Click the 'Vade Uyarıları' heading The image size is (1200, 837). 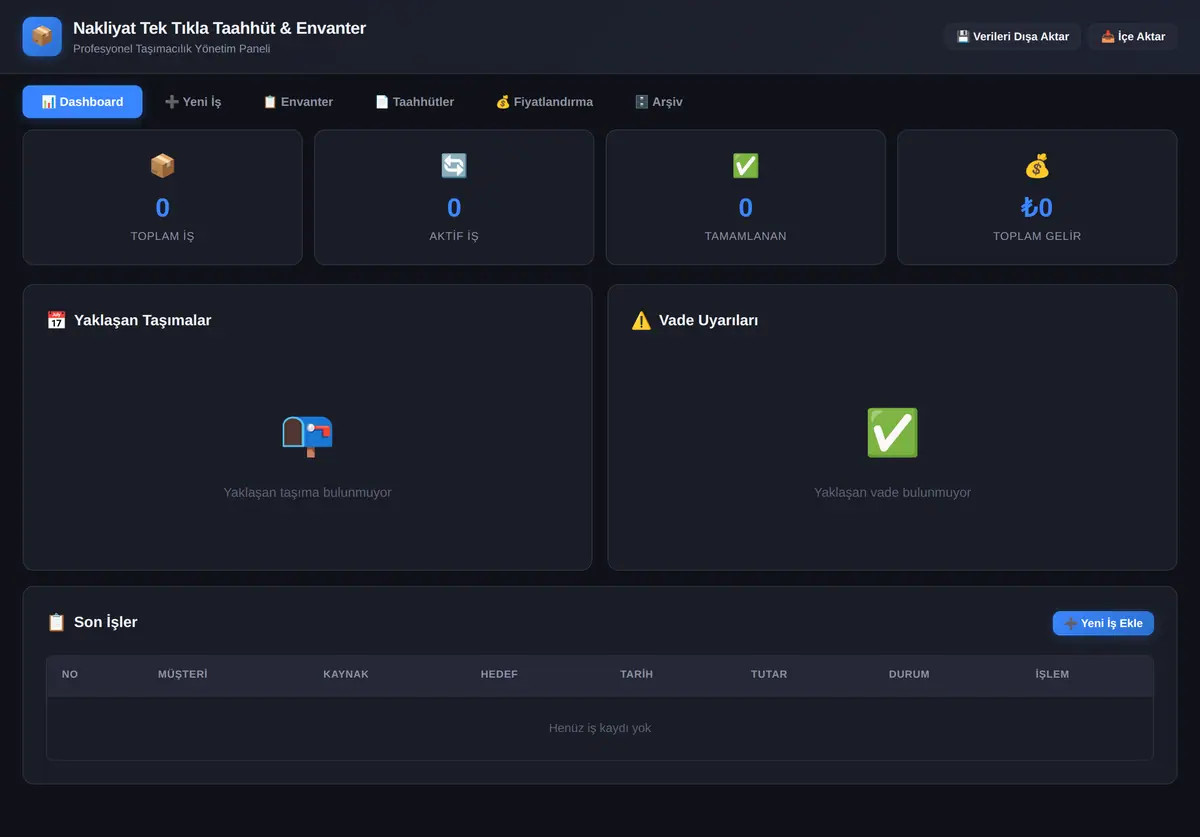coord(708,320)
